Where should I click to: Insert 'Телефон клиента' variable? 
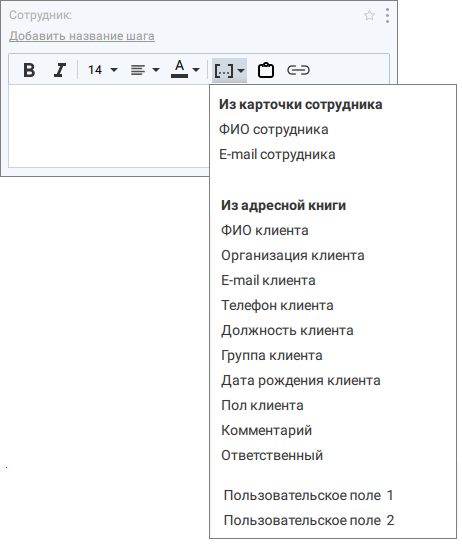[277, 305]
